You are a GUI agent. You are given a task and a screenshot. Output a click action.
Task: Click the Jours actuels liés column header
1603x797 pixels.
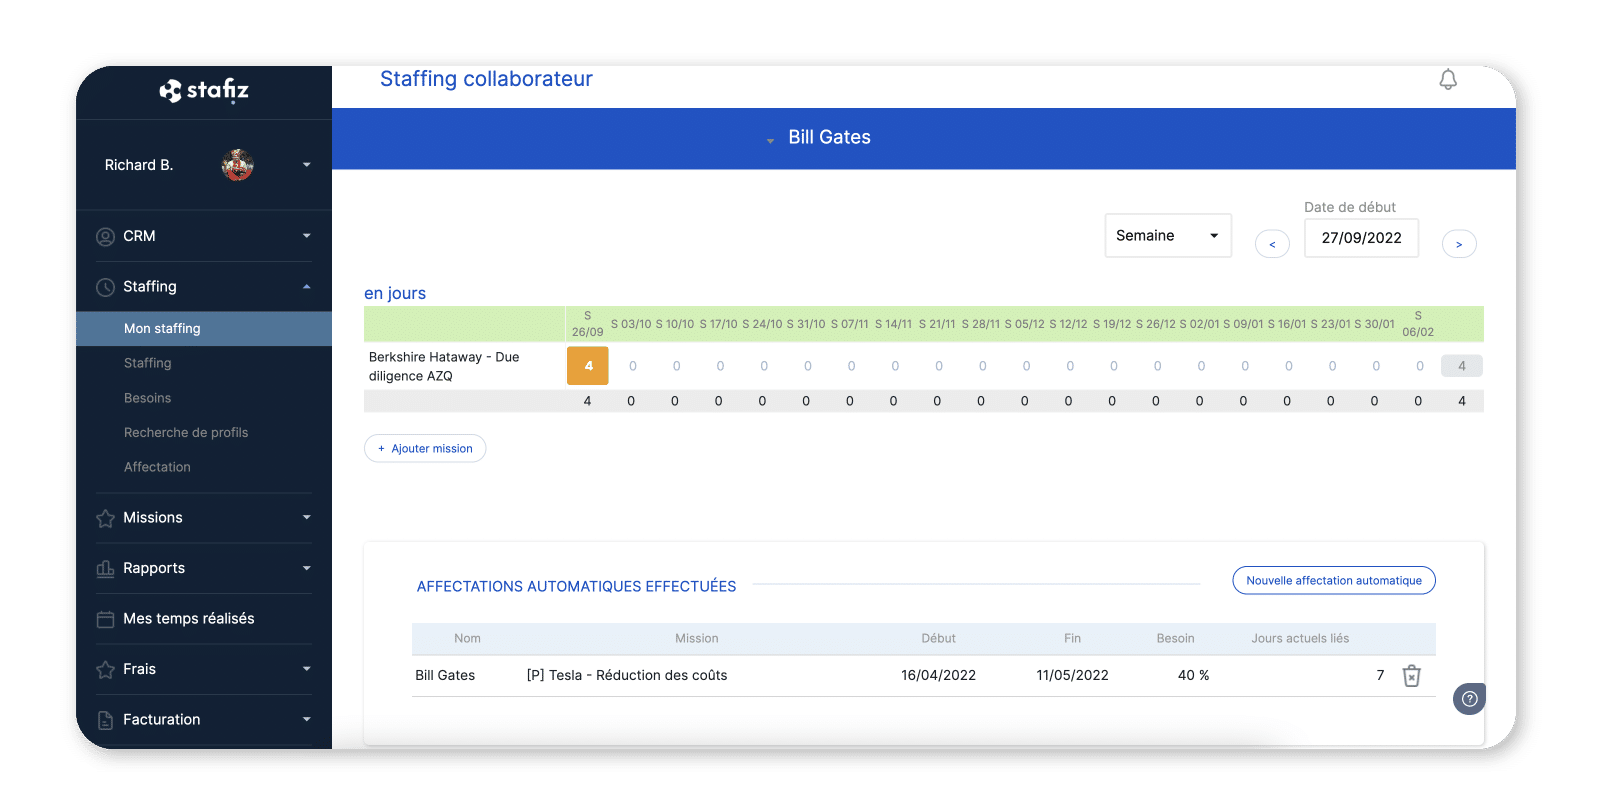(x=1300, y=638)
